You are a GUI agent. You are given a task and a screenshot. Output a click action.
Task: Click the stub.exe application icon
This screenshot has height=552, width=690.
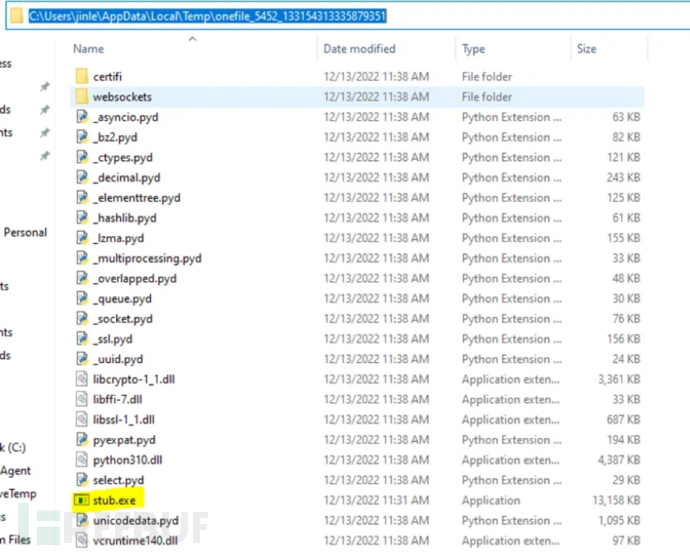82,500
